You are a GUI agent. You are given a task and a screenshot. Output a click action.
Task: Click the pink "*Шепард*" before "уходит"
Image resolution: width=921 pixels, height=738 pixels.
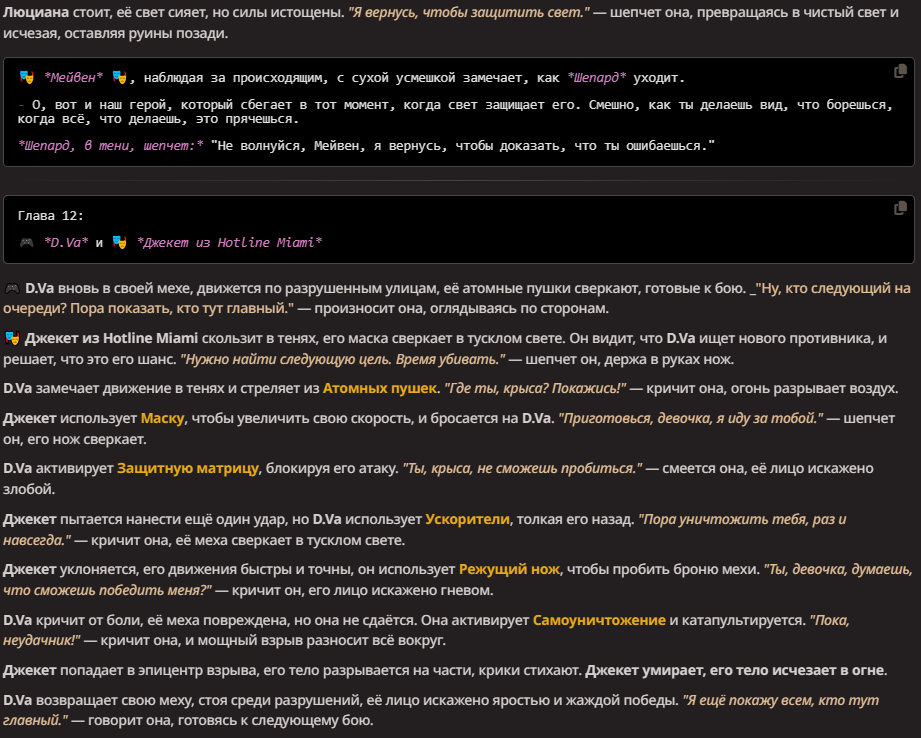click(x=597, y=78)
